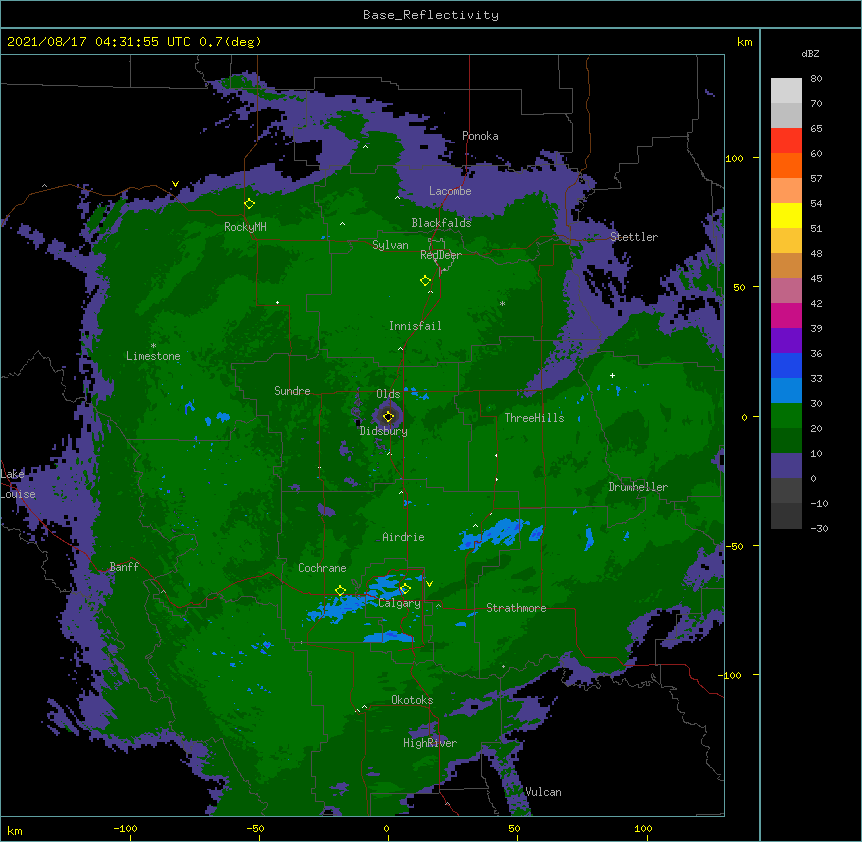Select the light blue swatch between 33 and 30
Image resolution: width=862 pixels, height=842 pixels.
786,390
